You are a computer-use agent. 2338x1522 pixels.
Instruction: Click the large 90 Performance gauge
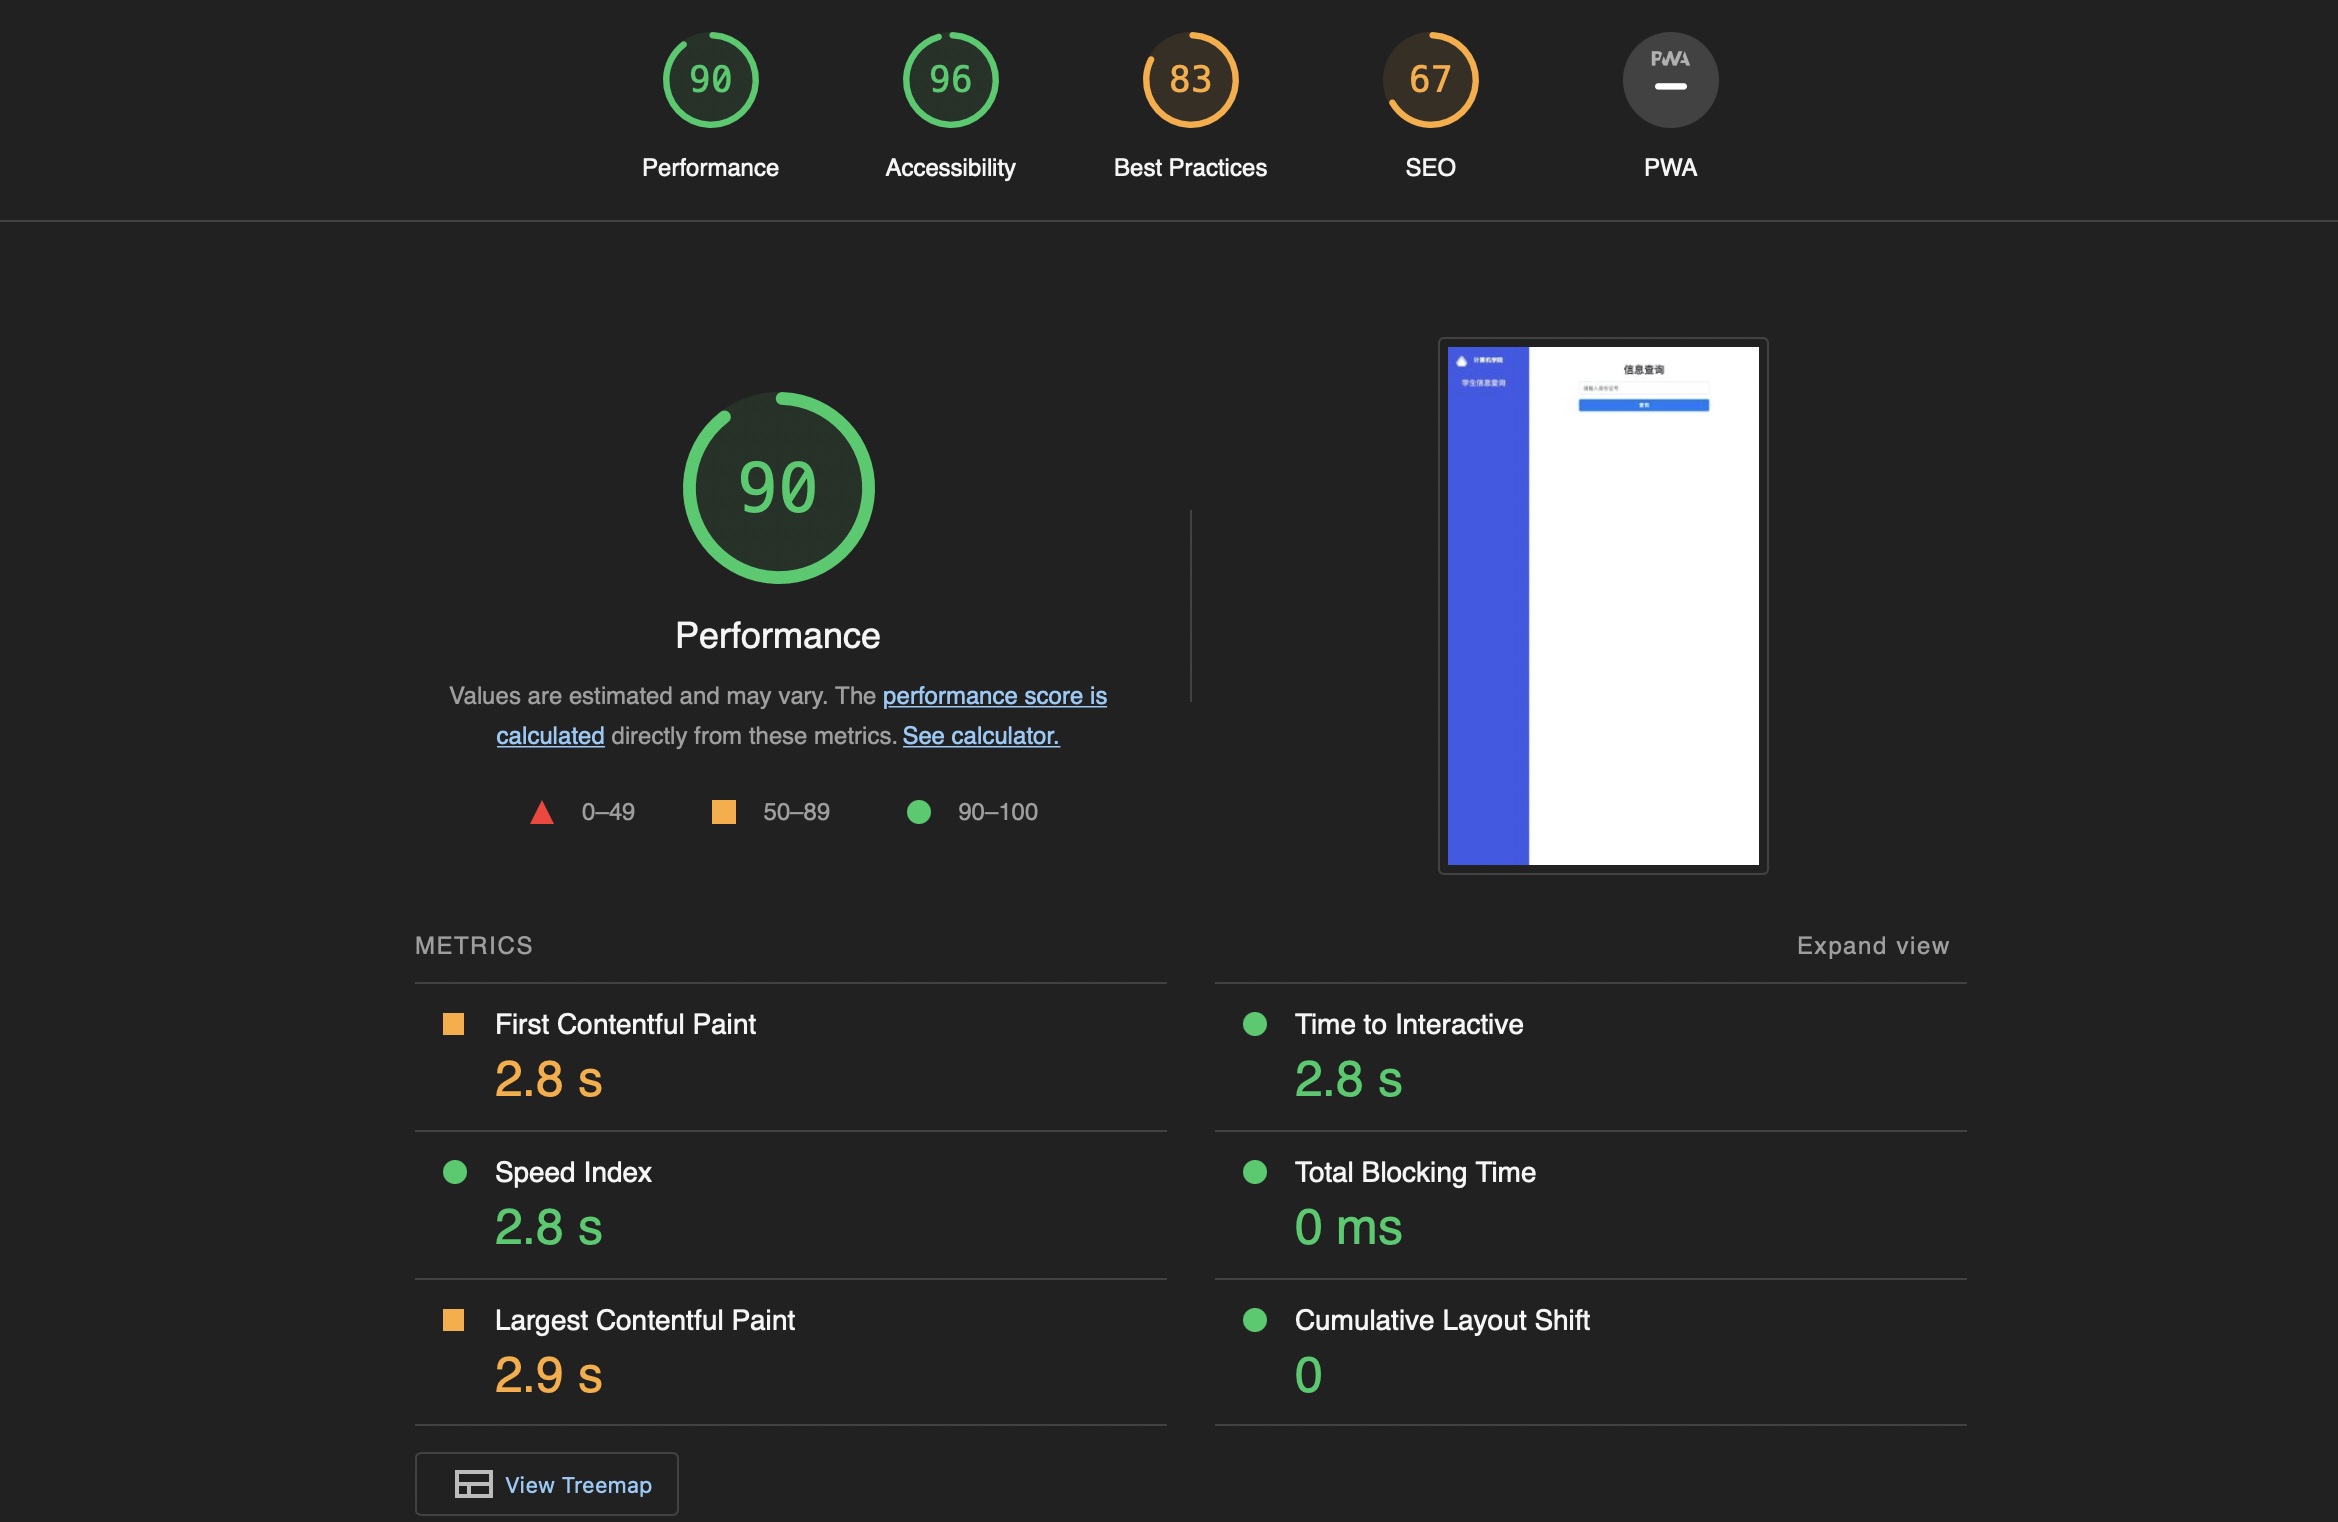pos(778,488)
